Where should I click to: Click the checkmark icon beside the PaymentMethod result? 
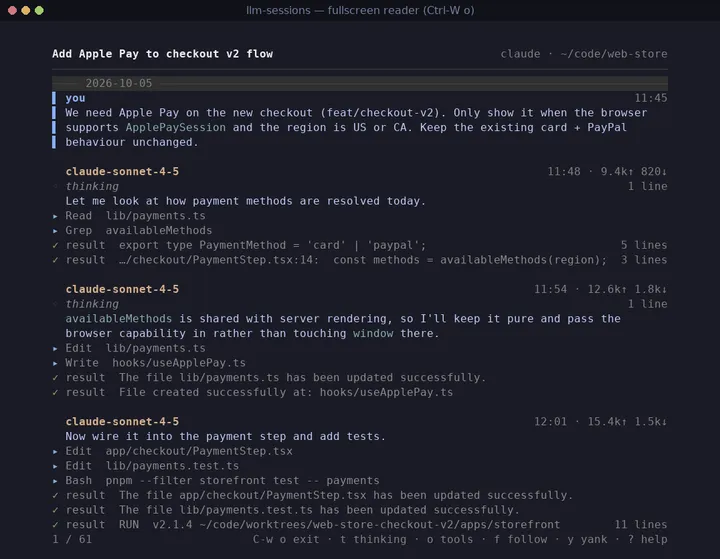tap(55, 245)
